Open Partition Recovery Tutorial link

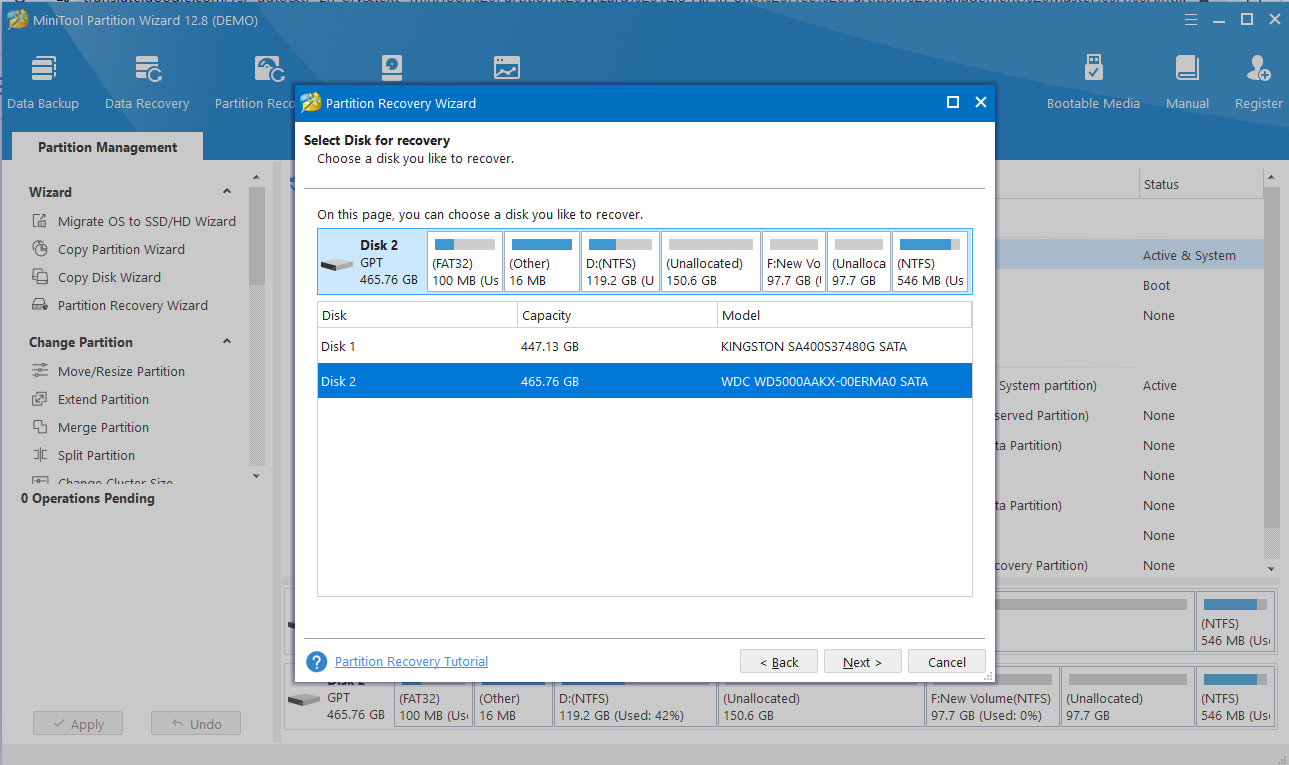pos(412,662)
